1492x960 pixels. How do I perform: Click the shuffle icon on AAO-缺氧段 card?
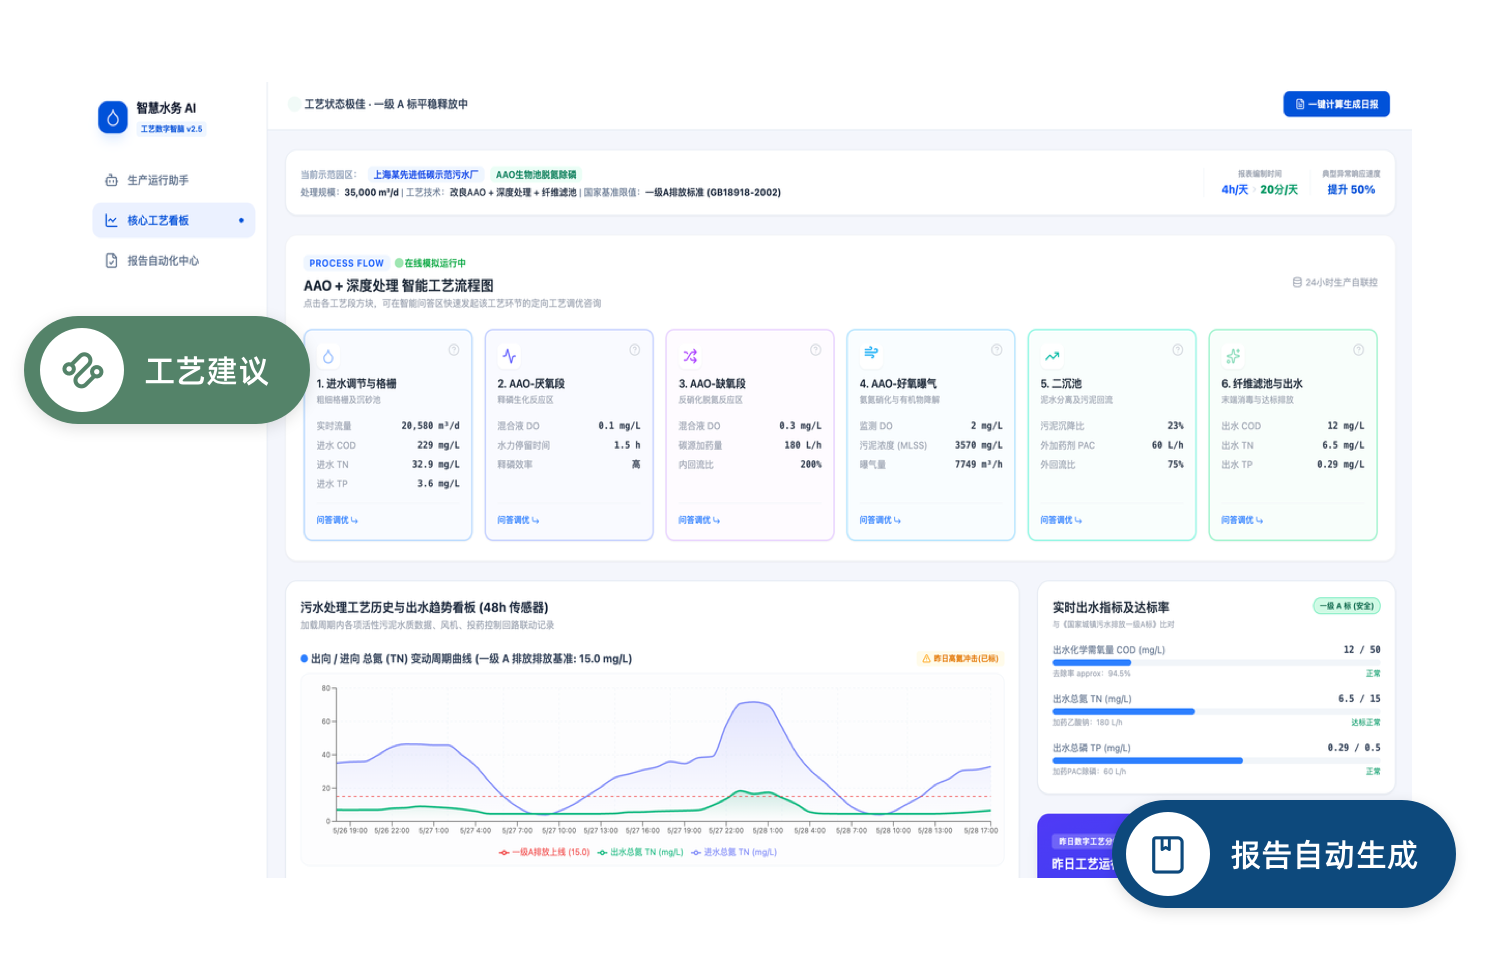(x=690, y=356)
